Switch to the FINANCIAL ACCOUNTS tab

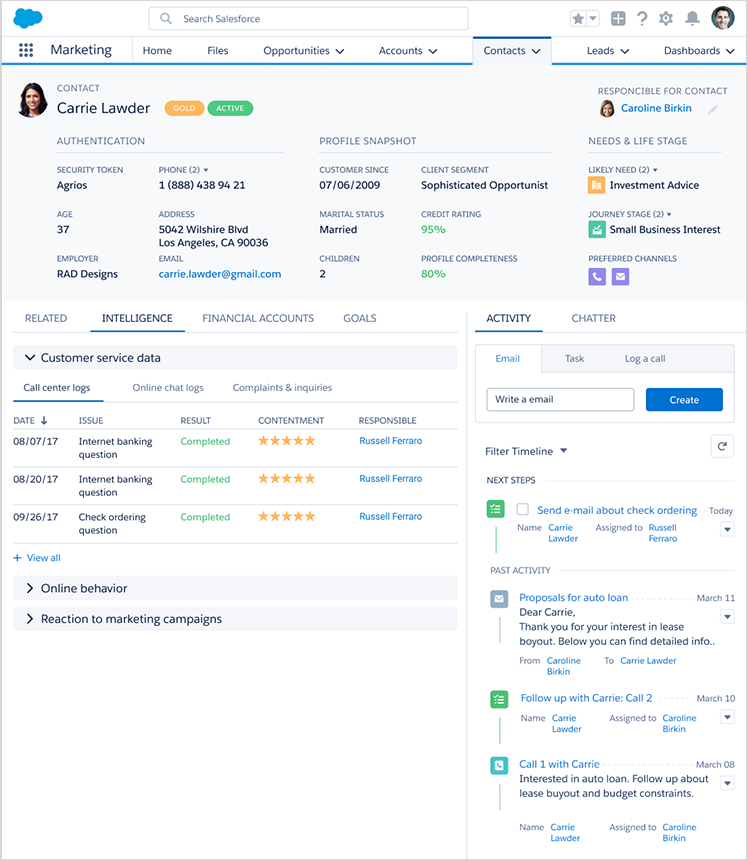pos(258,318)
